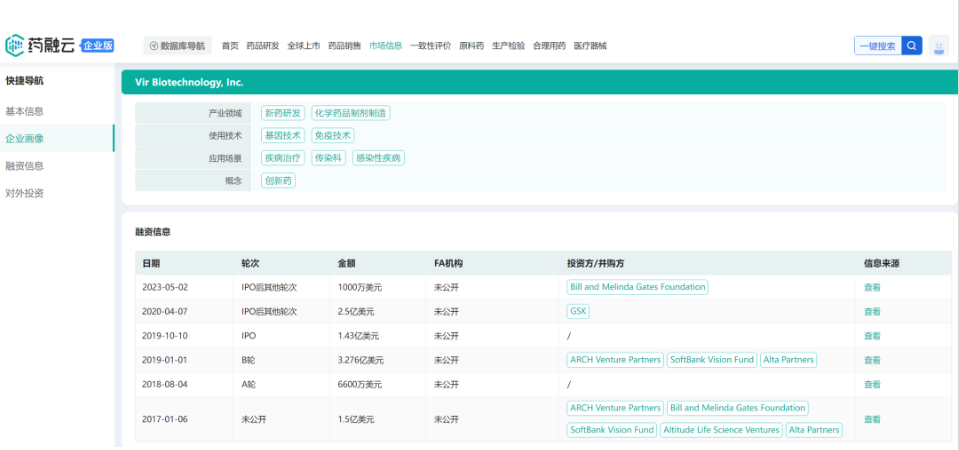Viewport: 959px width, 450px height.
Task: Click the 新药研发 industry tag
Action: pos(283,113)
